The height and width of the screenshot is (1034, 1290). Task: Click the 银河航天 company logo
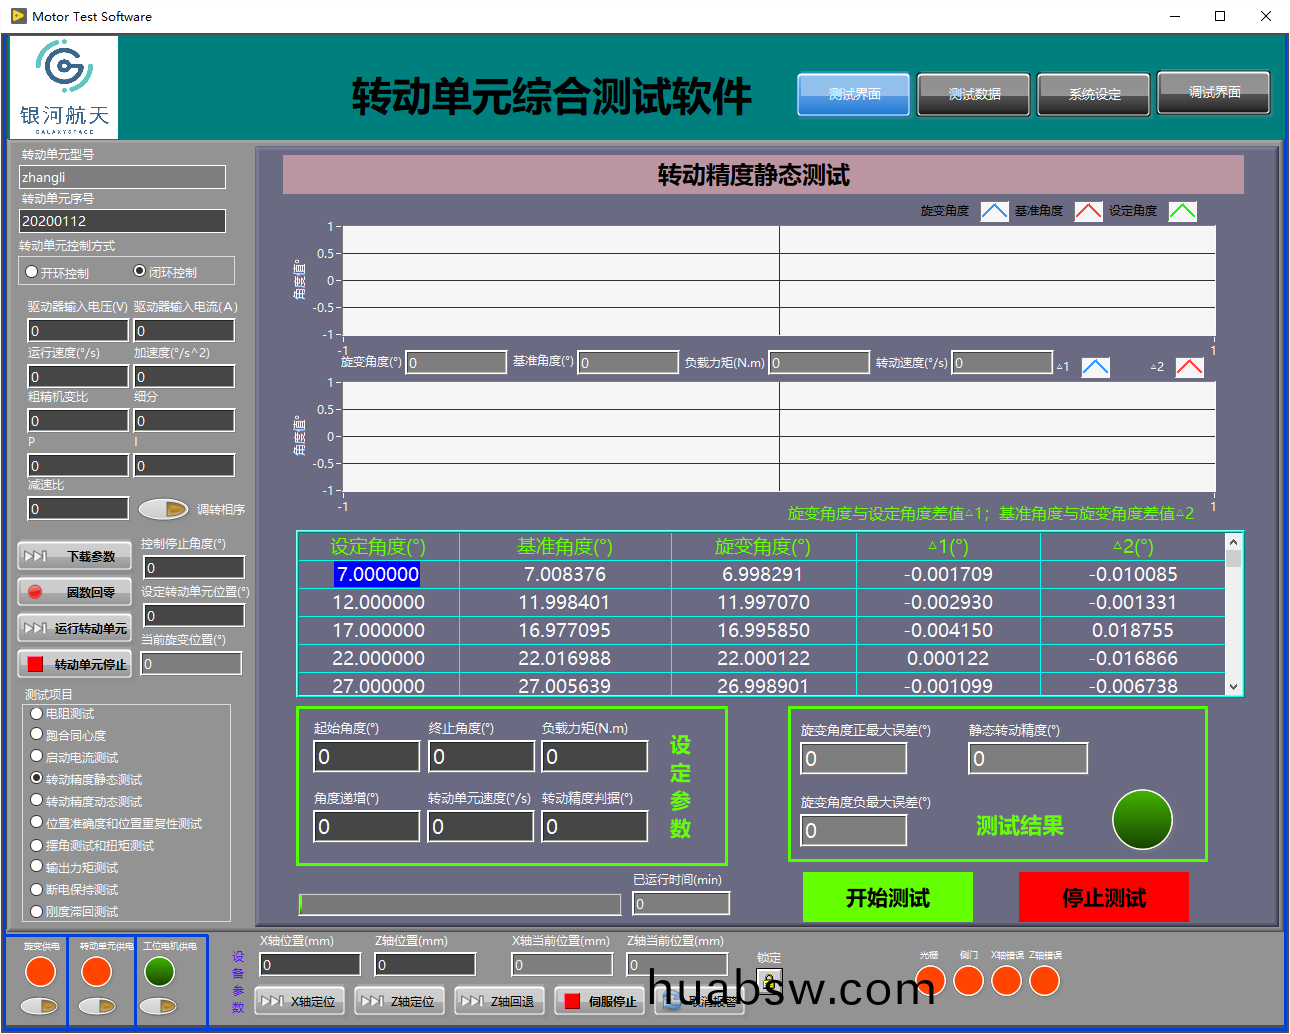pos(64,88)
